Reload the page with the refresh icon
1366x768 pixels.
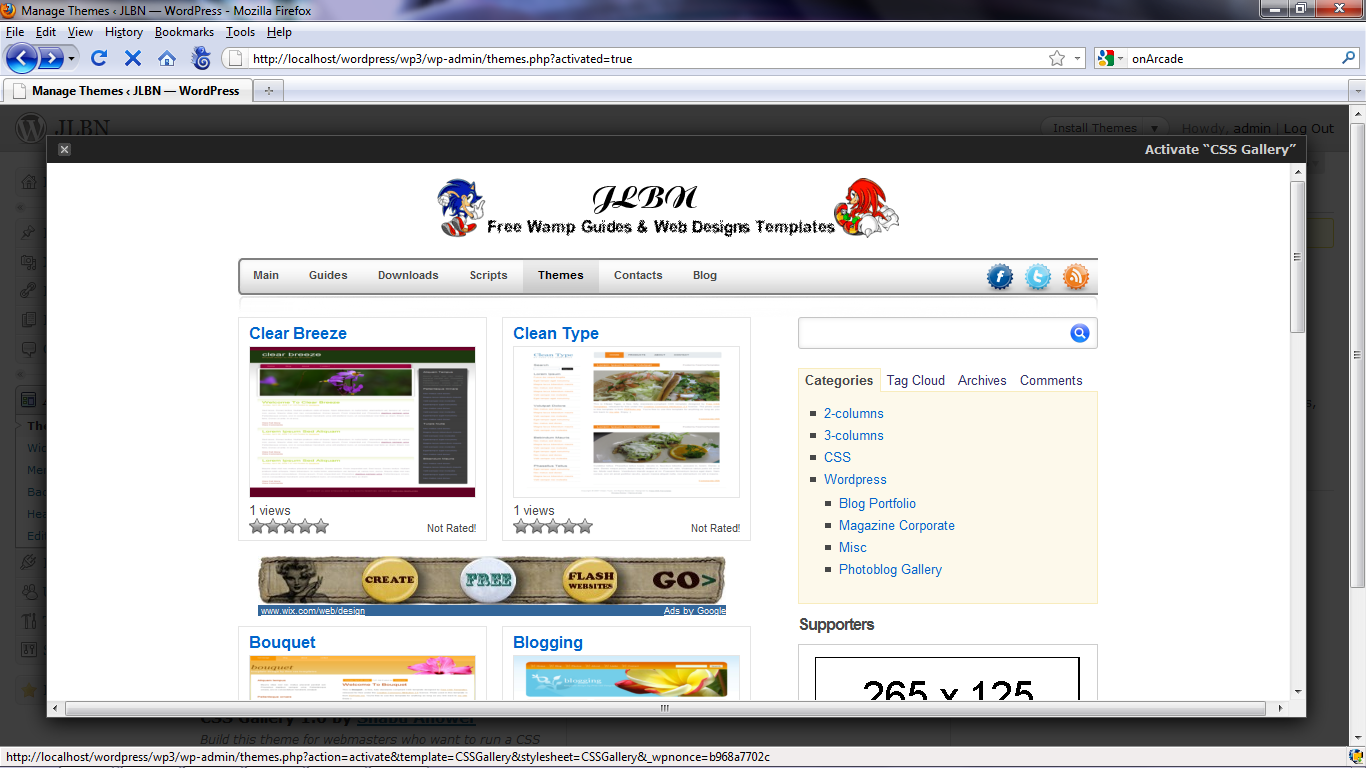click(99, 59)
